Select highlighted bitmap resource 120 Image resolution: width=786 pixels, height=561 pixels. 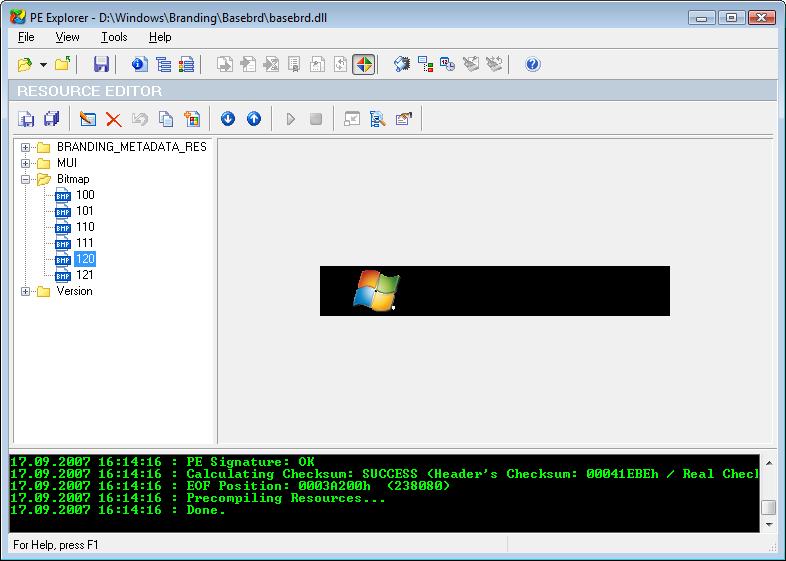click(85, 259)
